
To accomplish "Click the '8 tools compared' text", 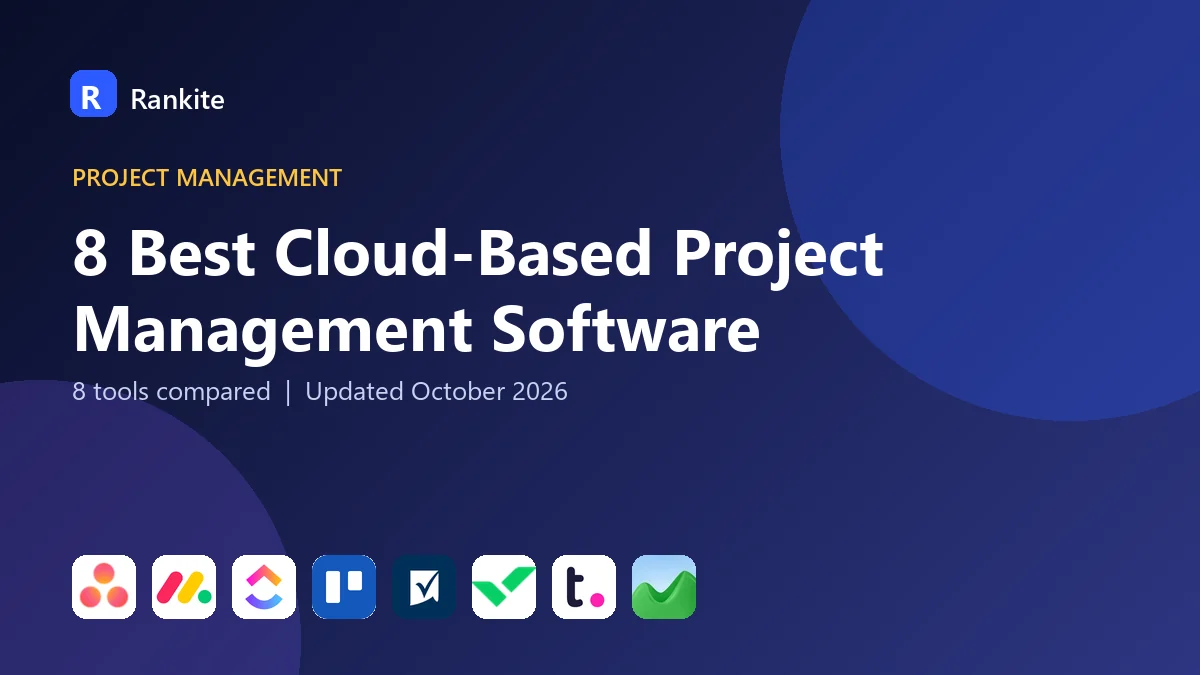I will pos(171,392).
